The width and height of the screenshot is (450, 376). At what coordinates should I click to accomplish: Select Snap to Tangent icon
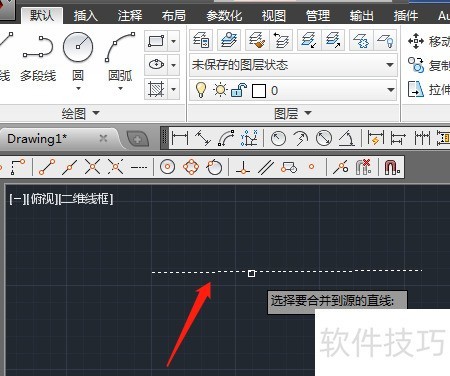pos(214,167)
